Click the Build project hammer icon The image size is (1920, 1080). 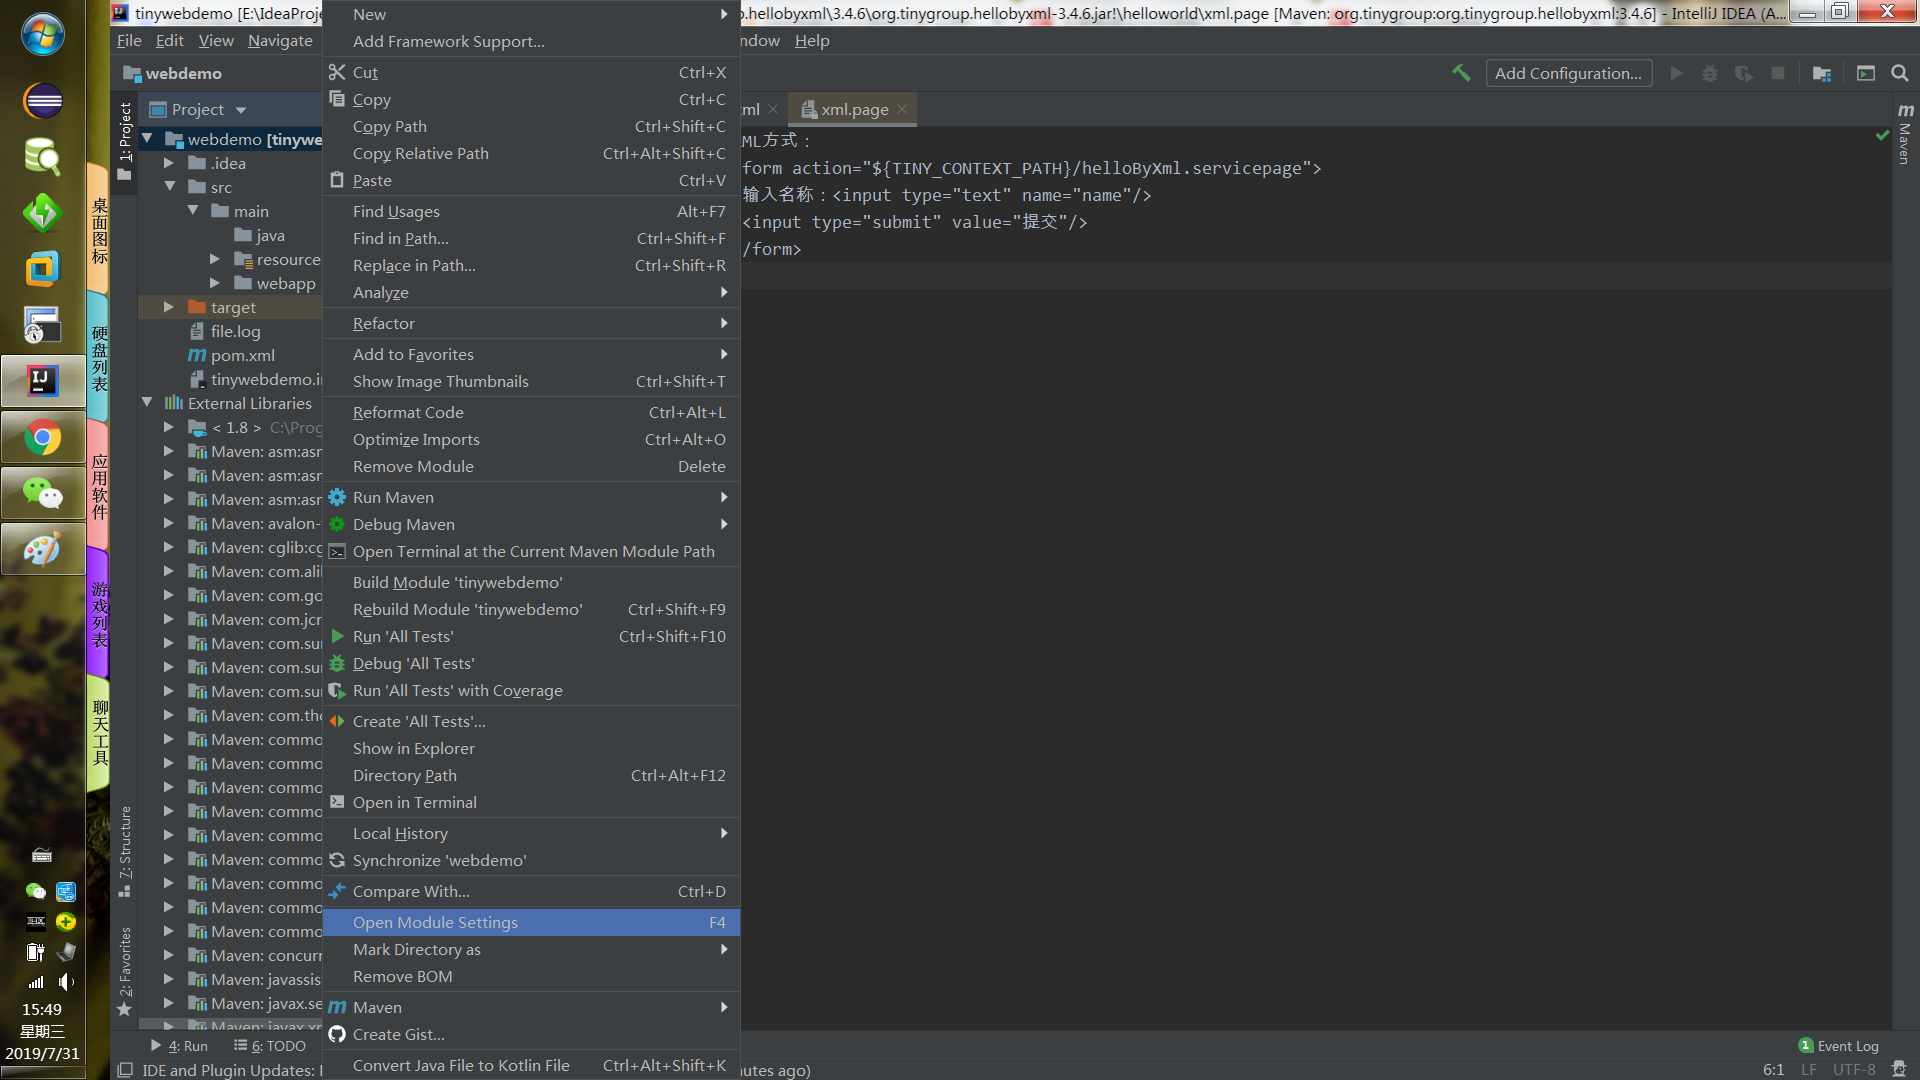pos(1461,73)
